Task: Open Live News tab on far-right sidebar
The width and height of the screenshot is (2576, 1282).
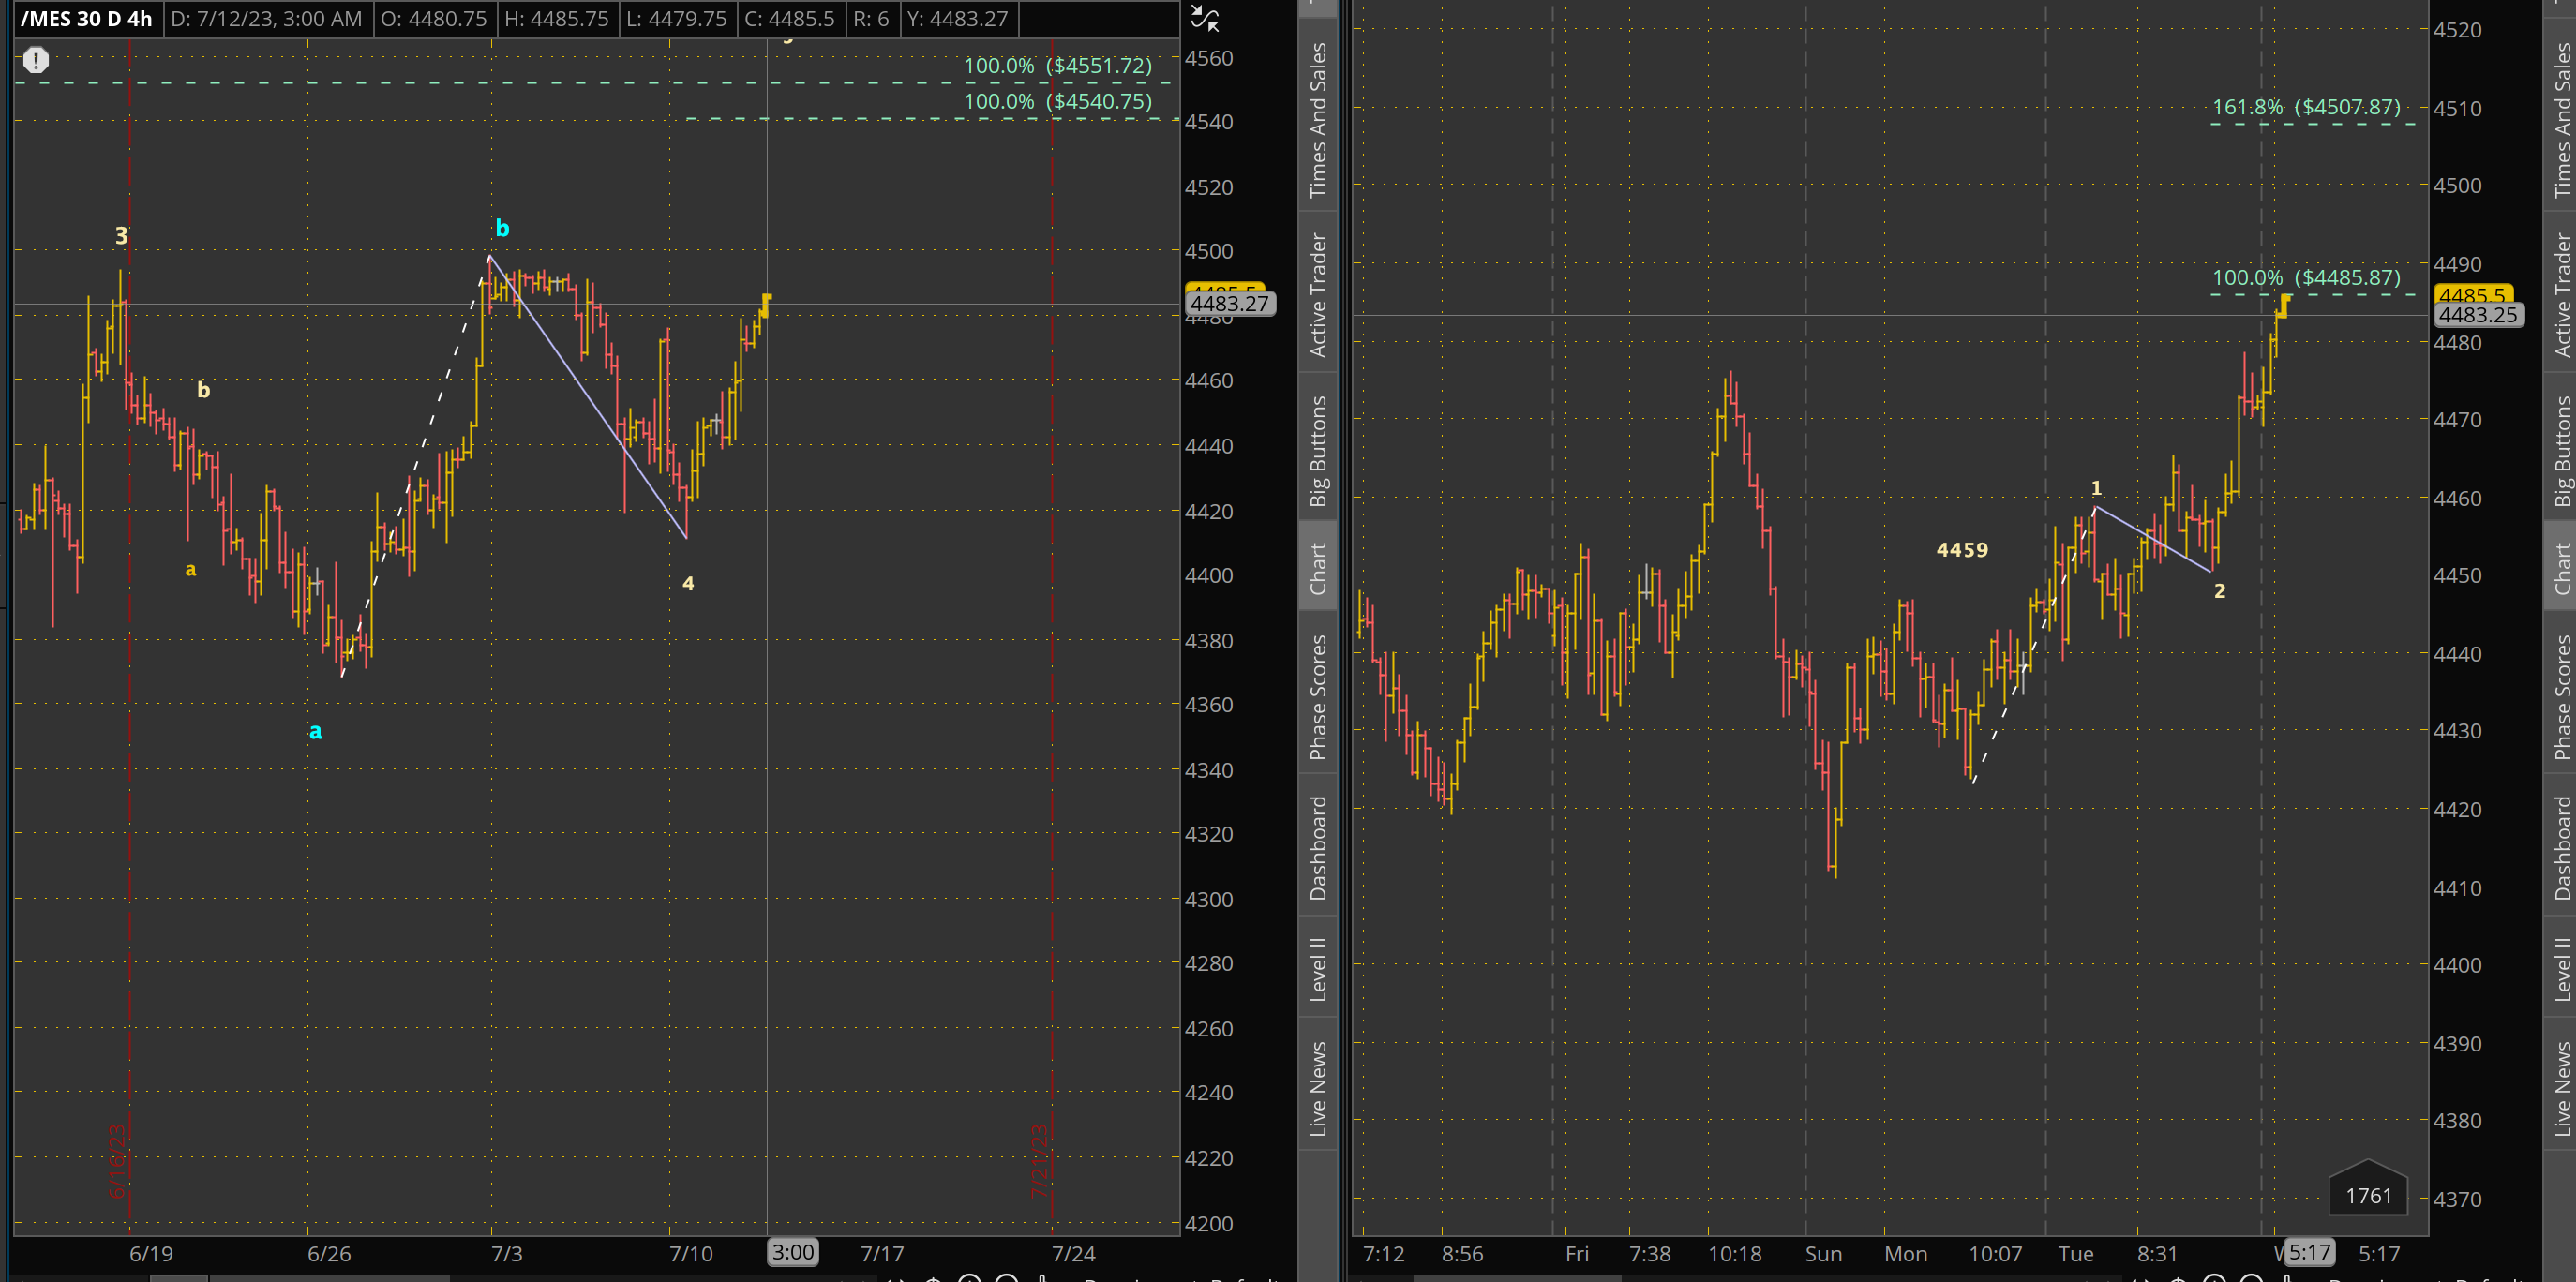Action: [2561, 1088]
